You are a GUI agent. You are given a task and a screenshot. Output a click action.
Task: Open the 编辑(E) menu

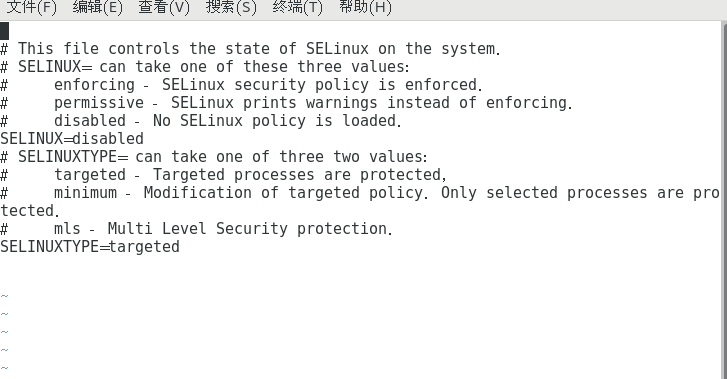pyautogui.click(x=97, y=7)
